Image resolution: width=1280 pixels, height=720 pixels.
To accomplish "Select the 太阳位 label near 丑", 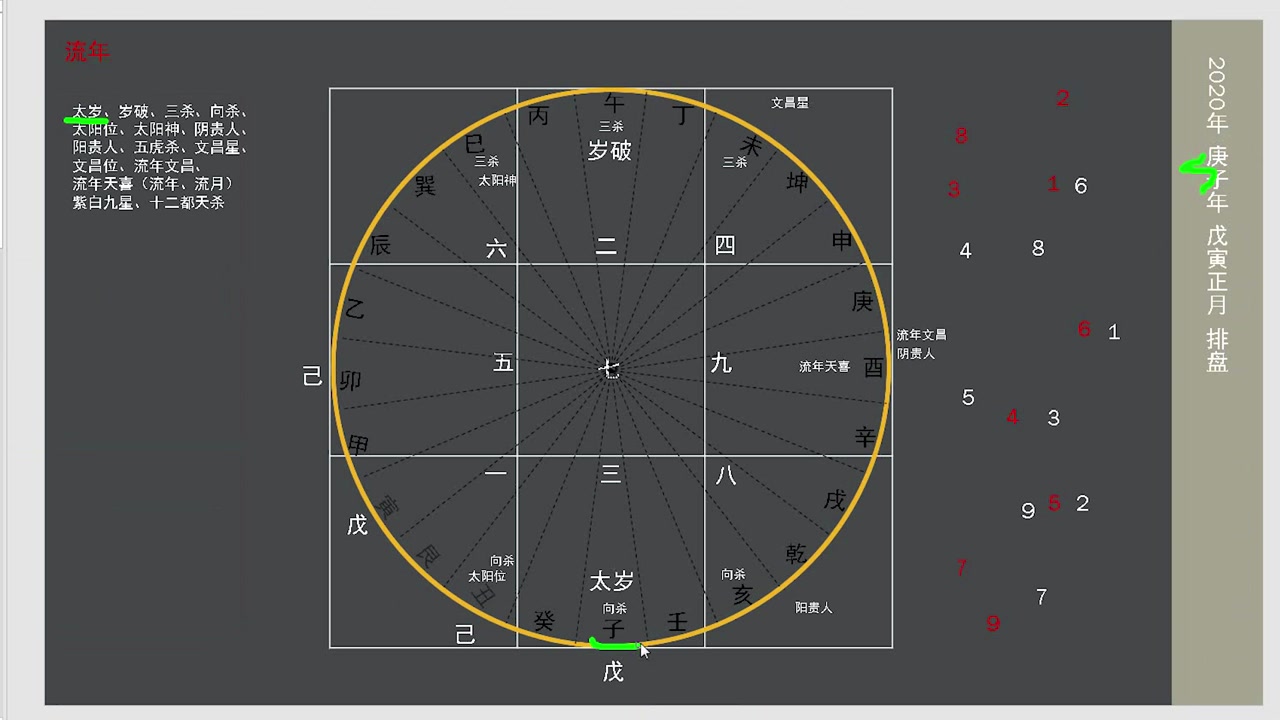I will [x=487, y=577].
